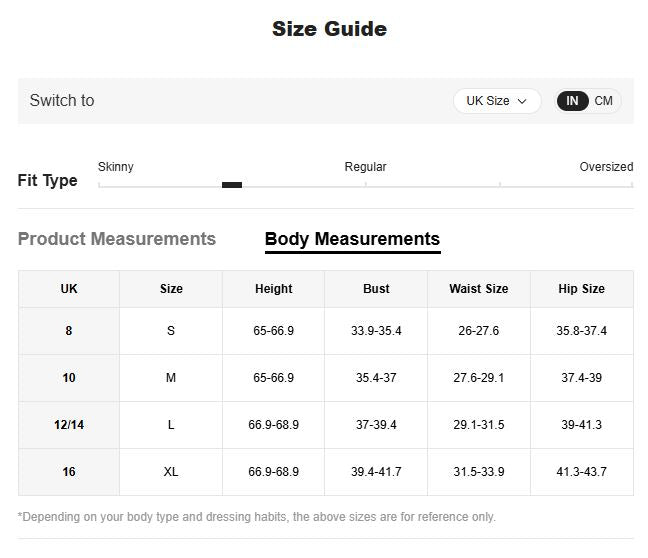This screenshot has height=558, width=648.
Task: Click the Fit Type slider marker
Action: pyautogui.click(x=232, y=185)
